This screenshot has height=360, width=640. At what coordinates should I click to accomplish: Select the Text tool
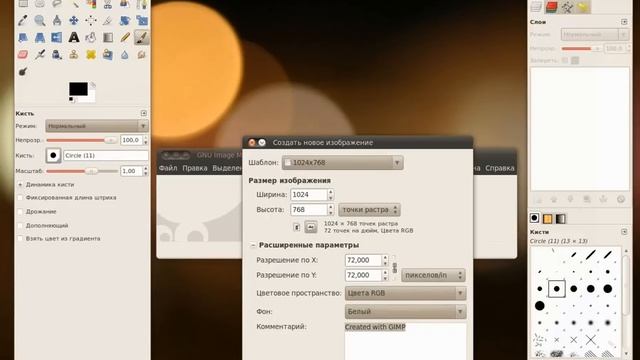[x=74, y=38]
